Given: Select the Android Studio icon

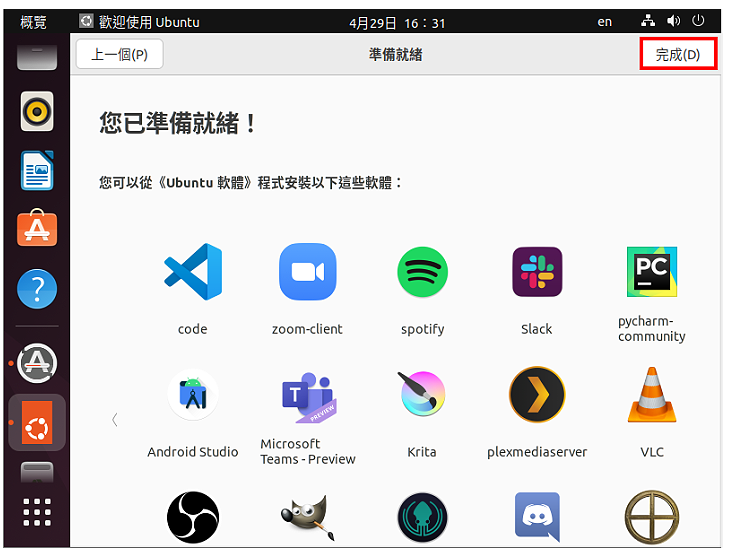Looking at the screenshot, I should [x=193, y=395].
